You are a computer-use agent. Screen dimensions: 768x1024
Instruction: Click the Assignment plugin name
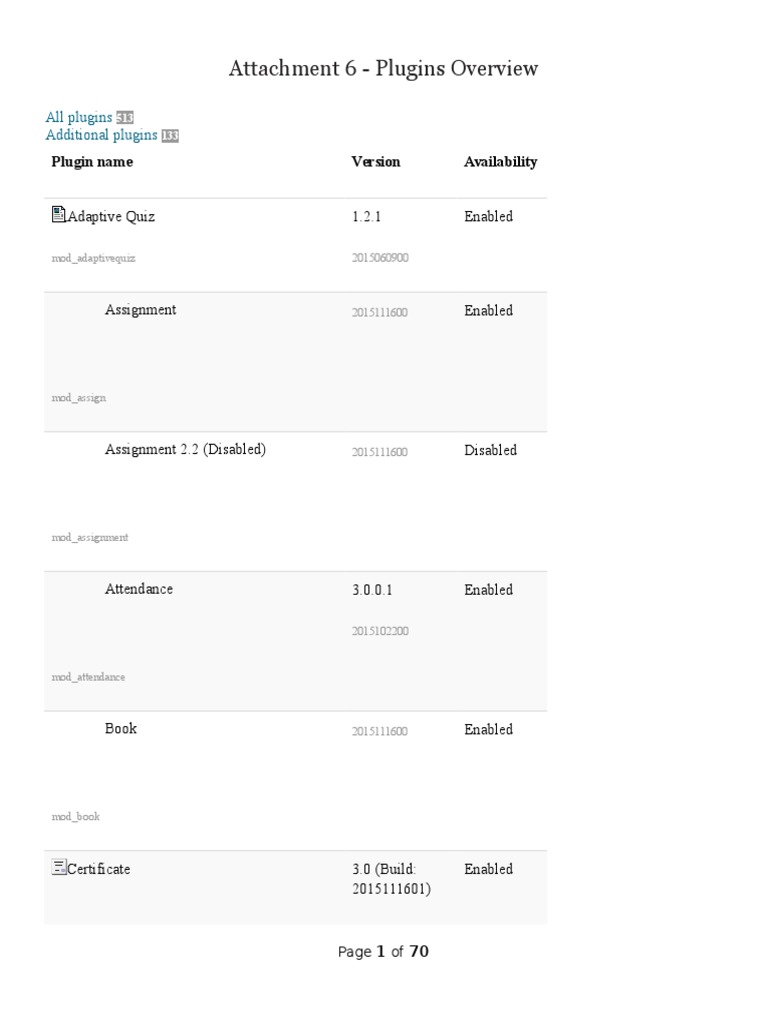point(140,310)
